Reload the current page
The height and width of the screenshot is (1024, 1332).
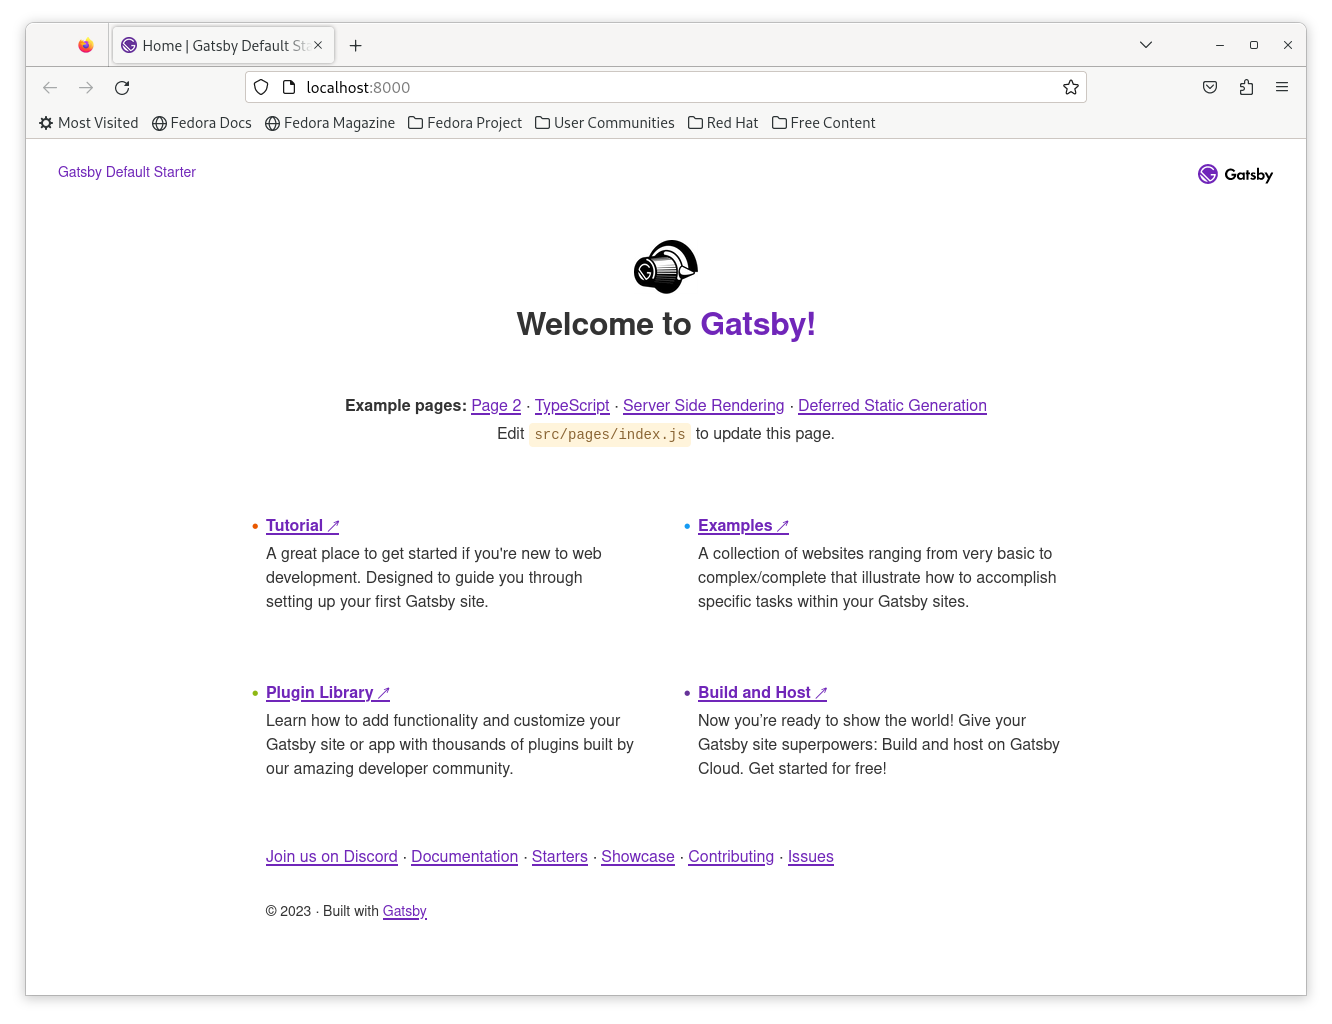(122, 88)
